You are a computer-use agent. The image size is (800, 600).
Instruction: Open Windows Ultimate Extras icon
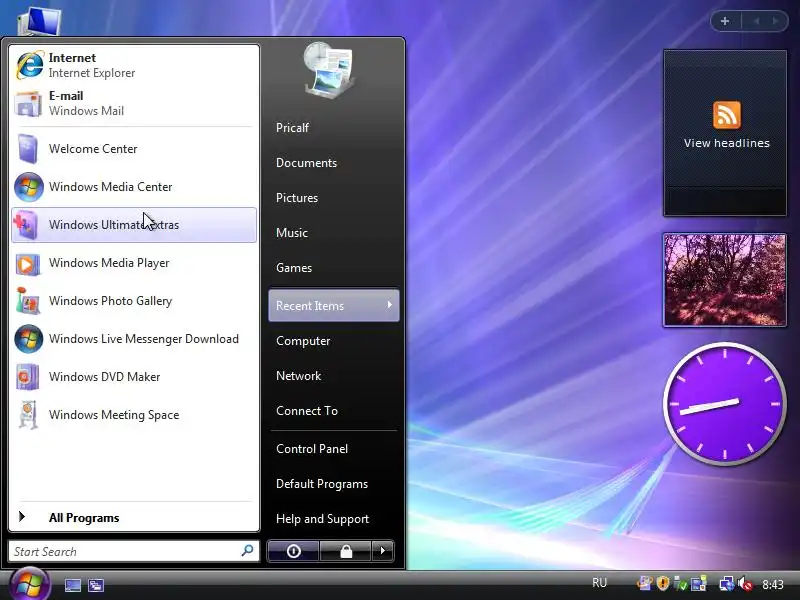coord(26,225)
